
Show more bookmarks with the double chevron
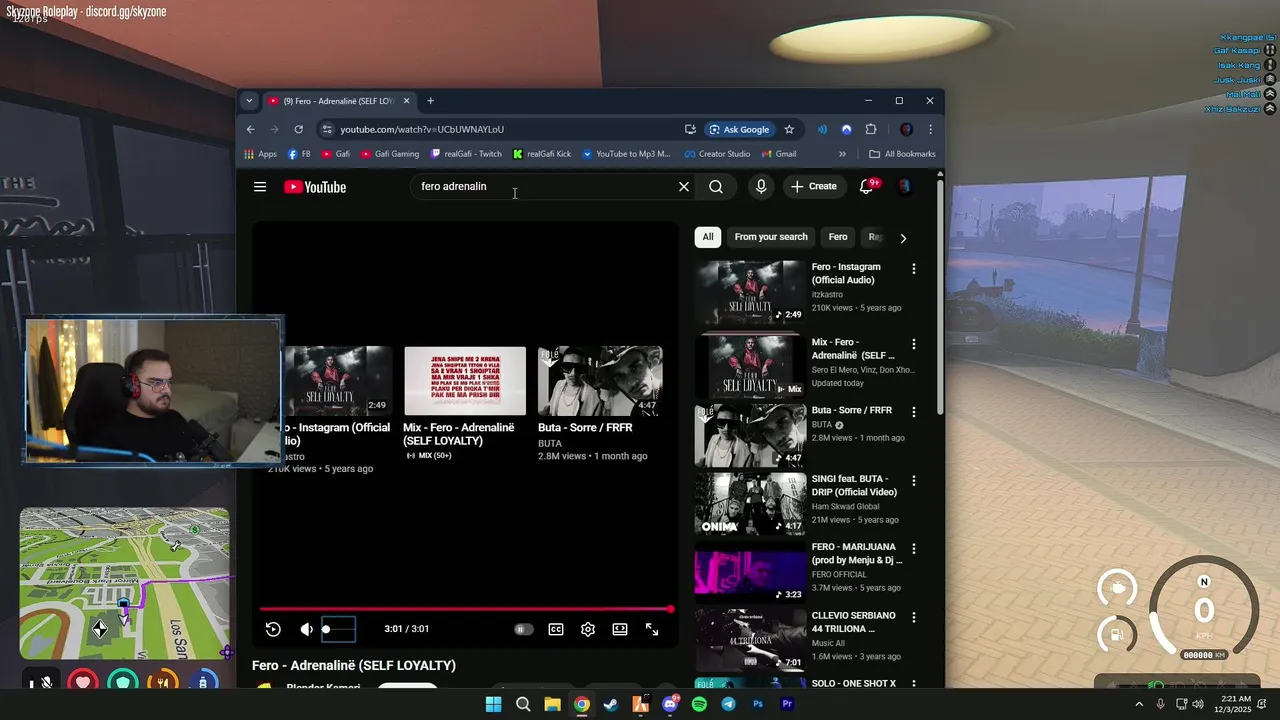[842, 154]
